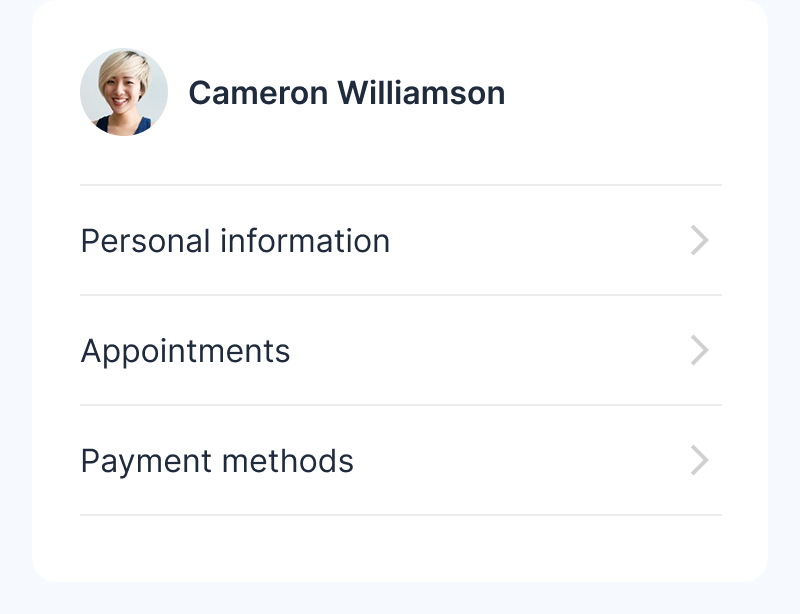Tap the right arrow icon for Personal information
The image size is (800, 614).
pyautogui.click(x=699, y=240)
